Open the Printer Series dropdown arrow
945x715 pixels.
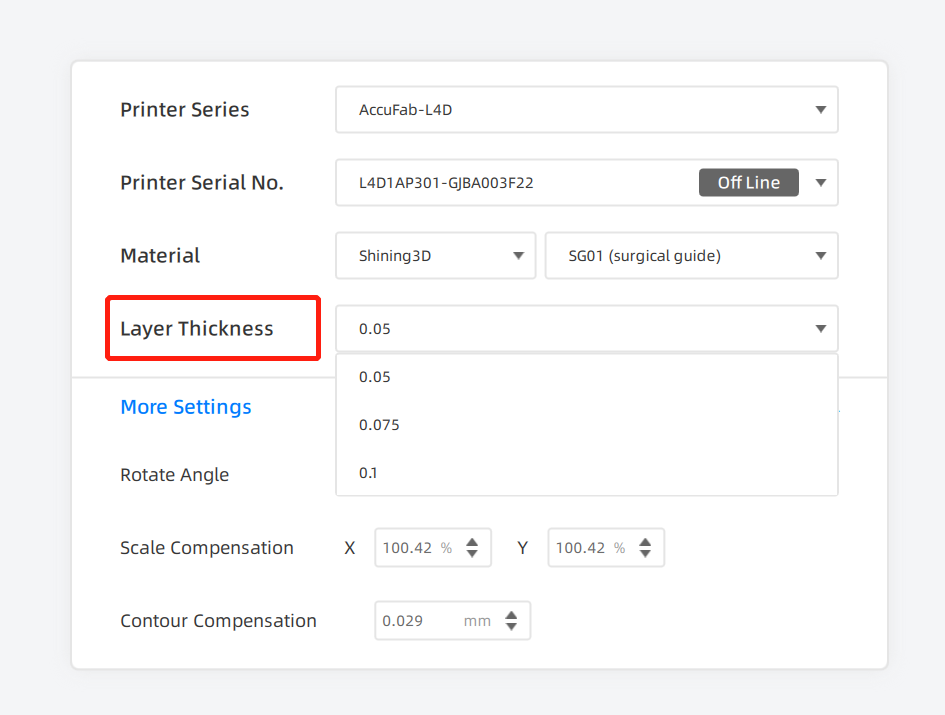point(820,110)
